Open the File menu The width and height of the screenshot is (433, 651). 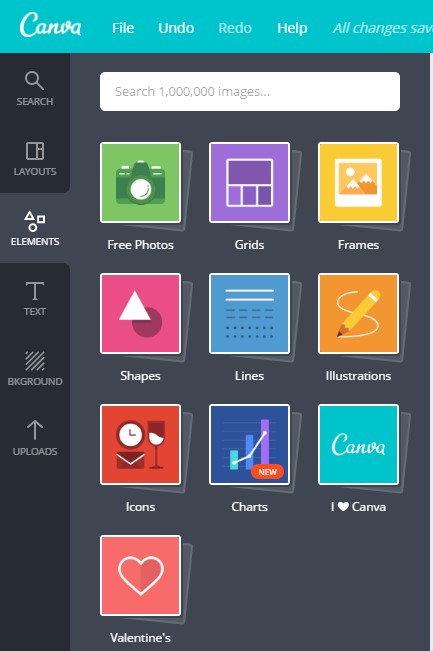click(123, 28)
